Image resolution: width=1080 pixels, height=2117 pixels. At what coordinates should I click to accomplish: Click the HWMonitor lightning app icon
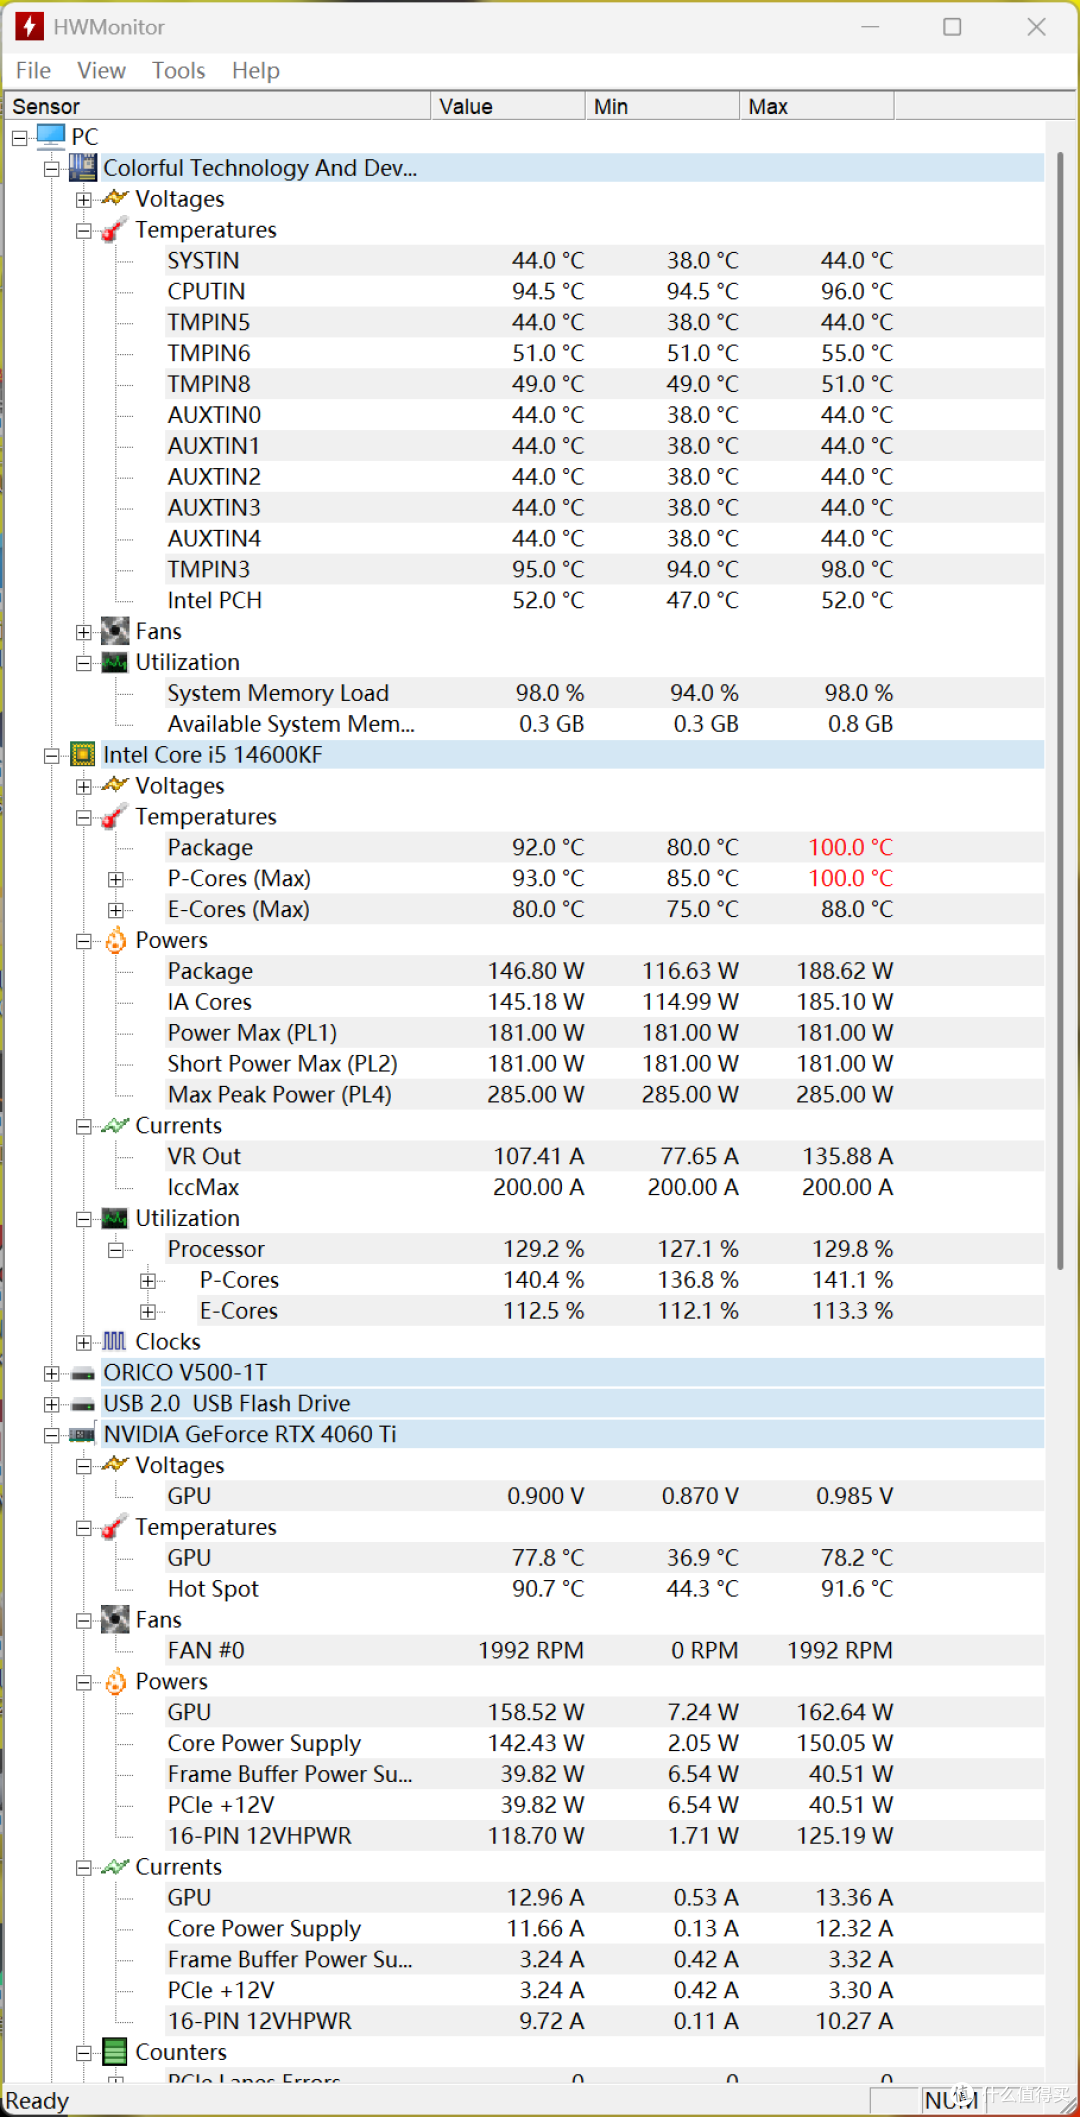click(x=29, y=26)
